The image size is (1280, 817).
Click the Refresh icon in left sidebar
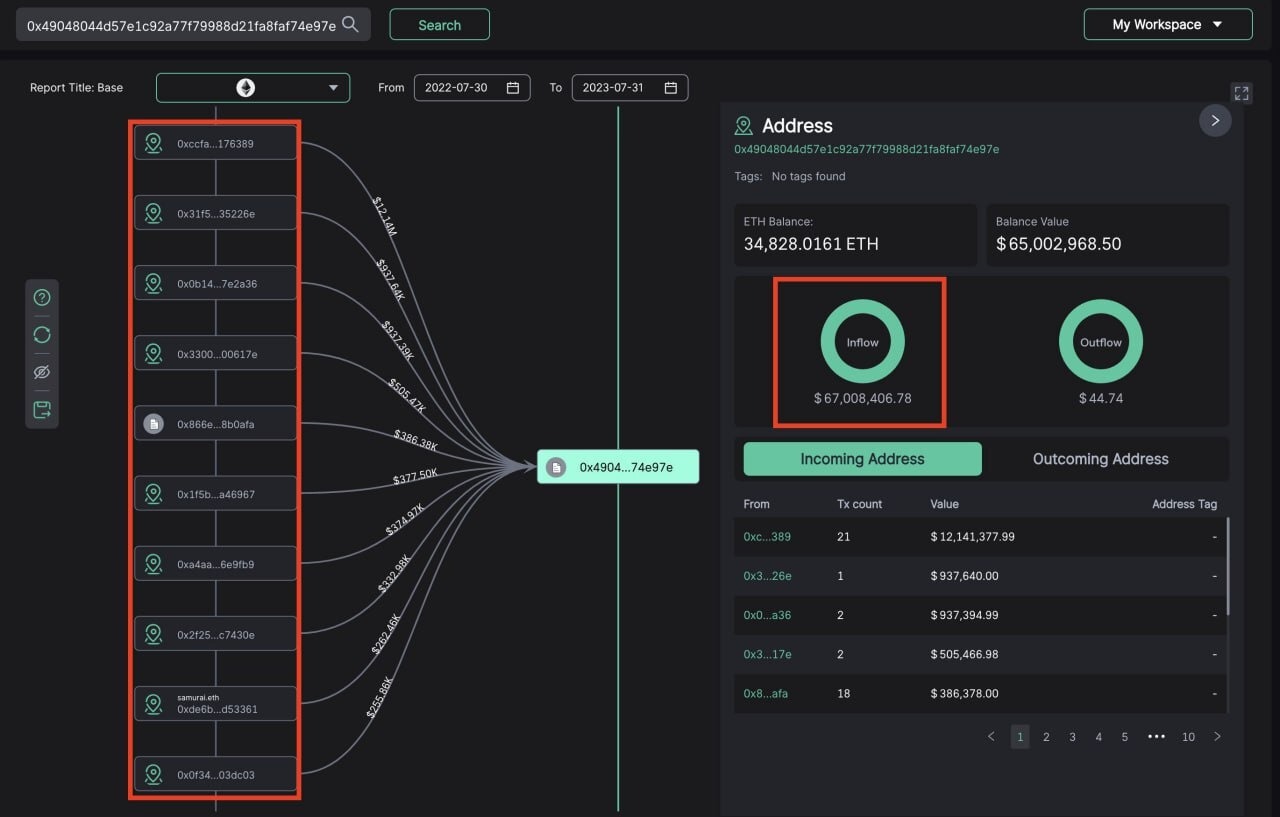point(41,334)
